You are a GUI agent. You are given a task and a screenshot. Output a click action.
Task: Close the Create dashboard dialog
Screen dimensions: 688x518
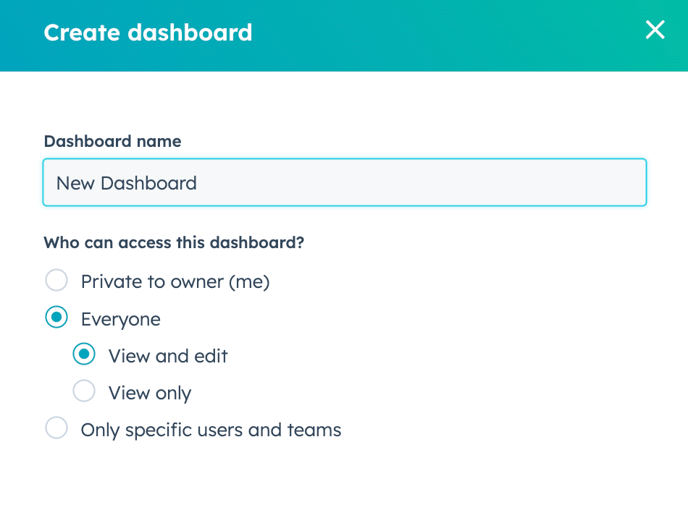(655, 30)
